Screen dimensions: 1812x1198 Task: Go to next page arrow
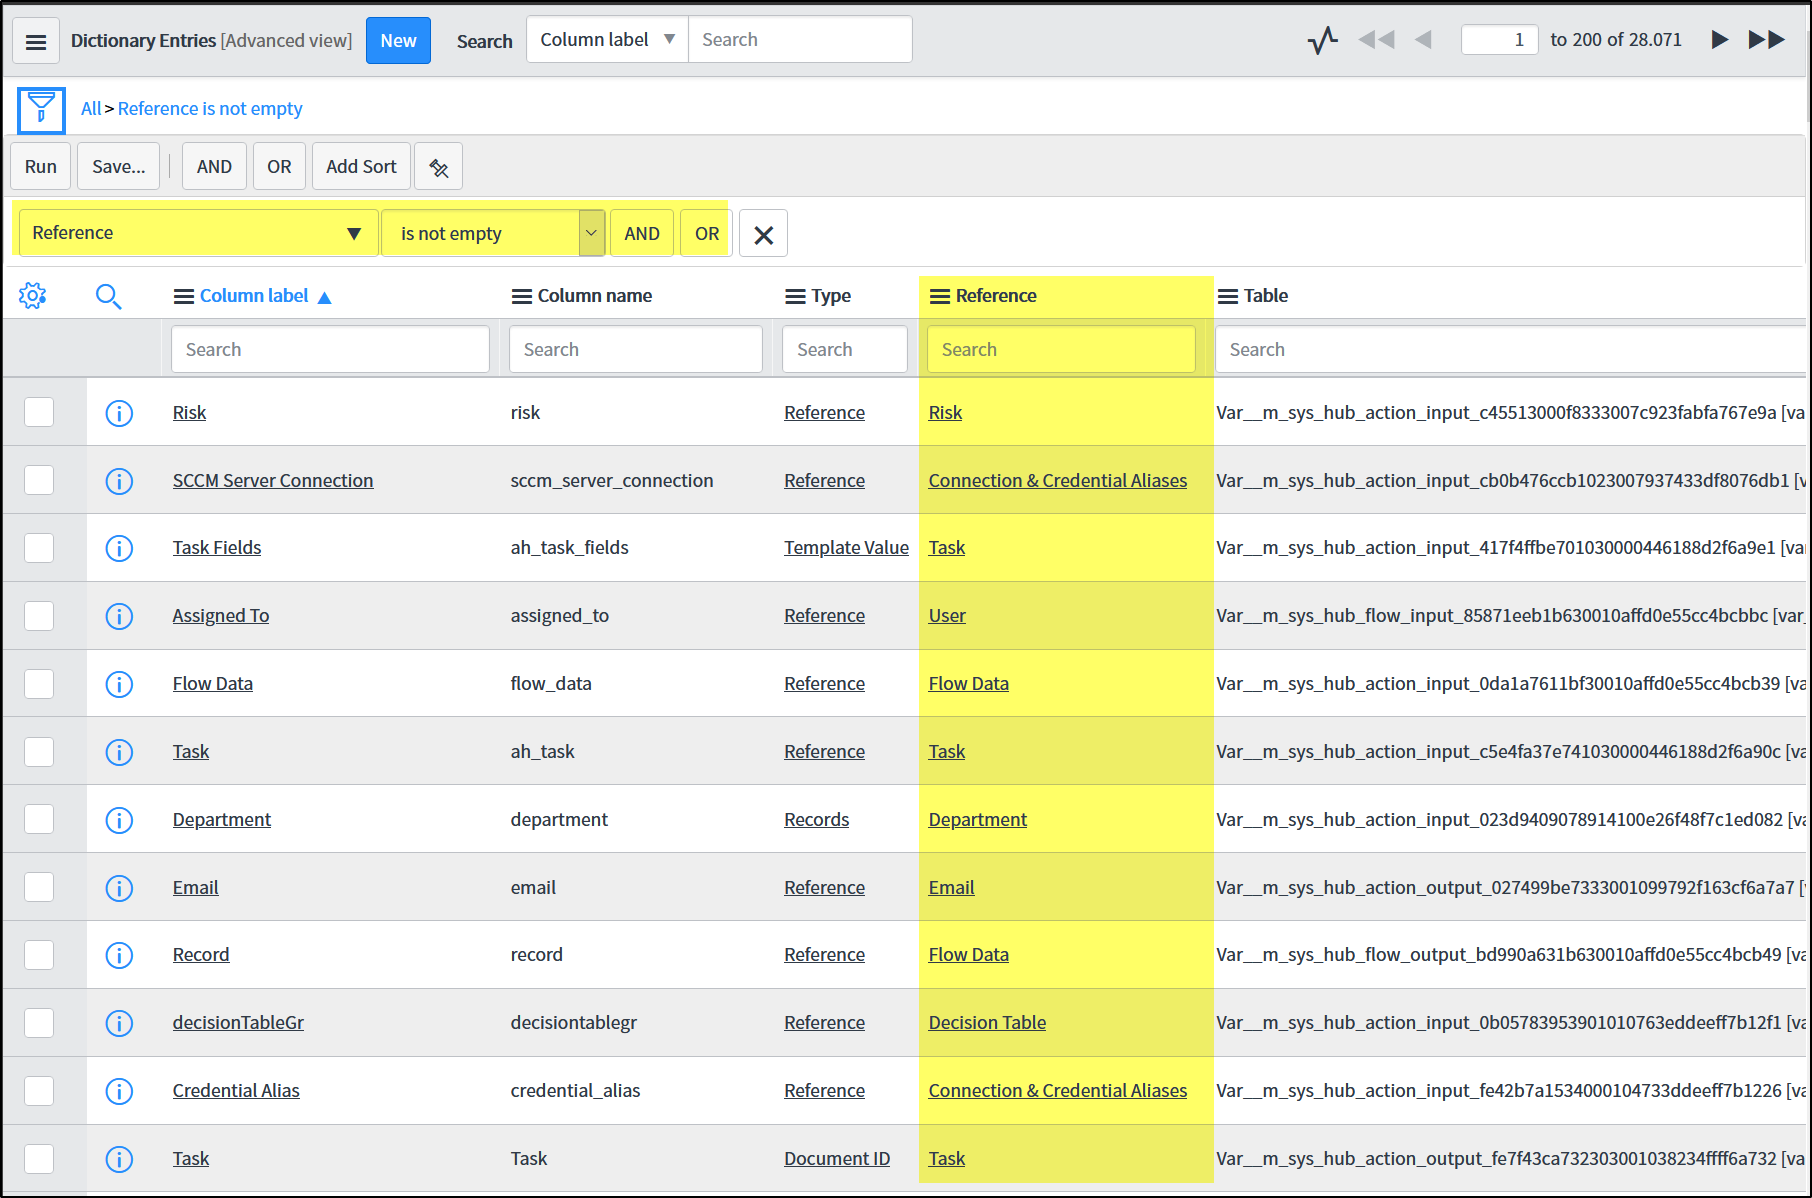click(1720, 40)
